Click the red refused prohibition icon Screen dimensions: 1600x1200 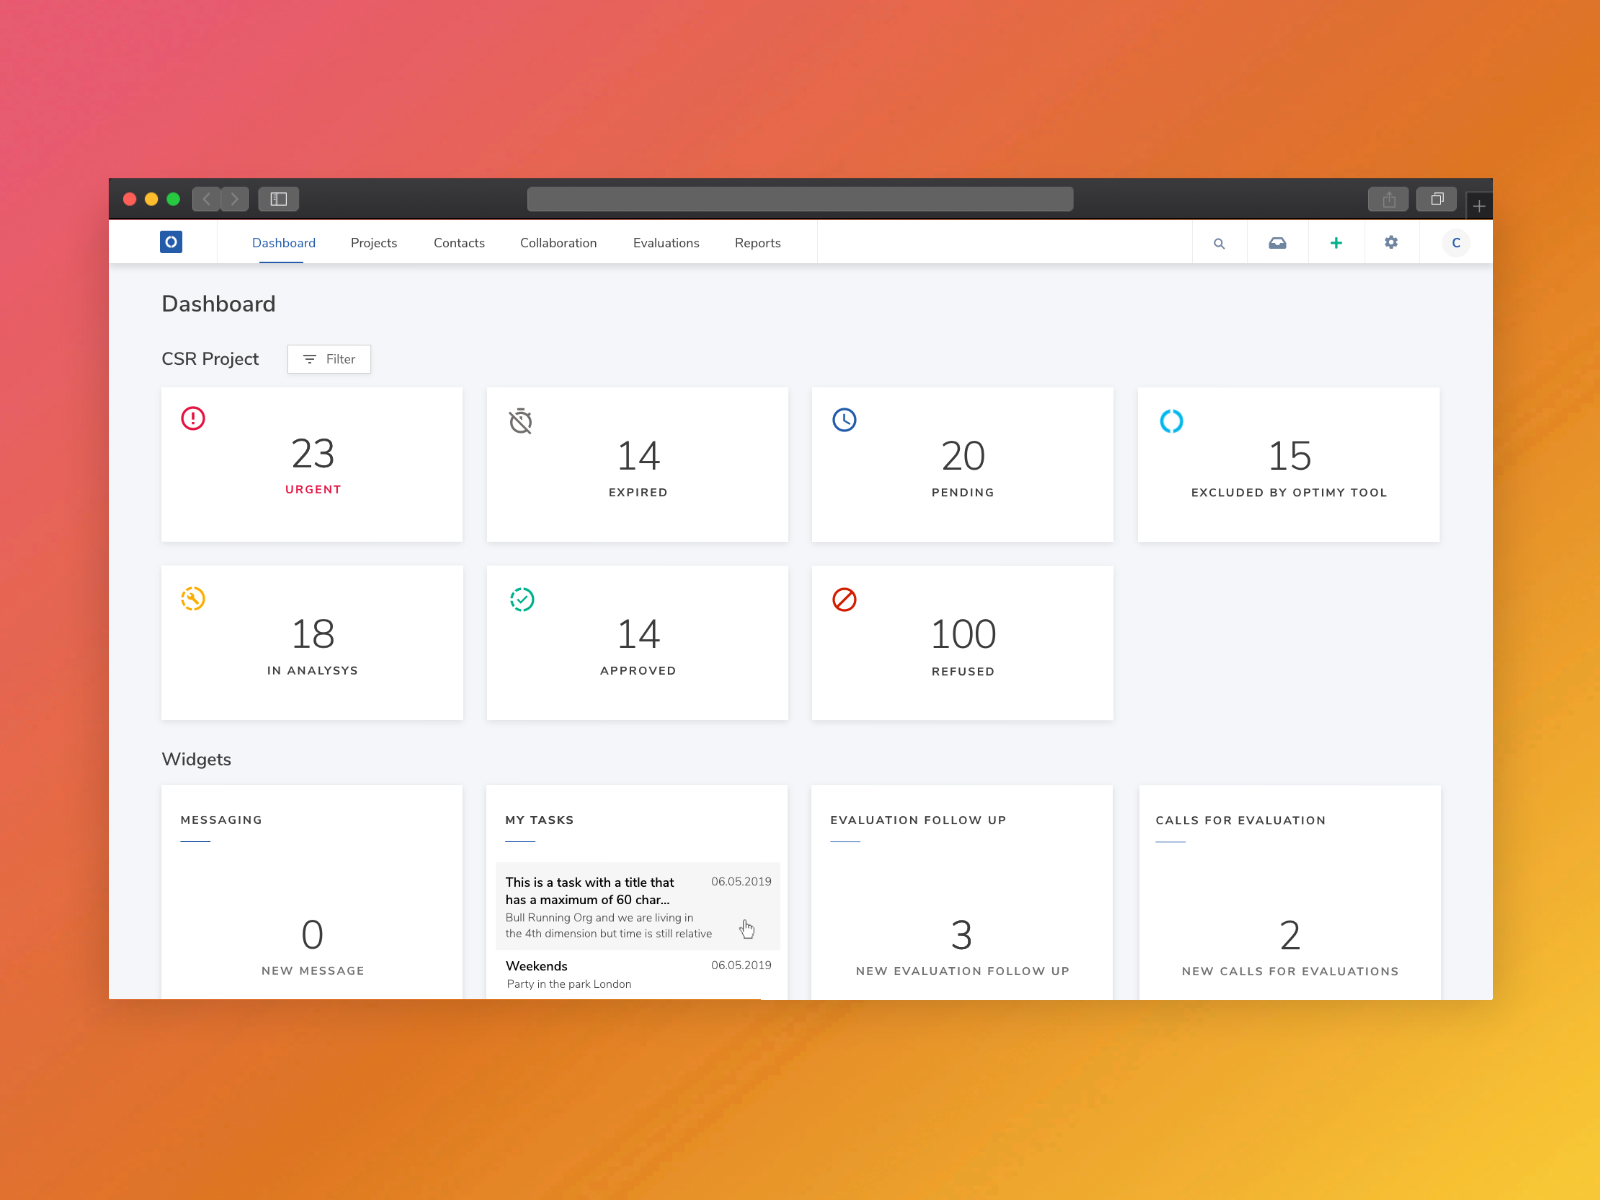pos(844,599)
